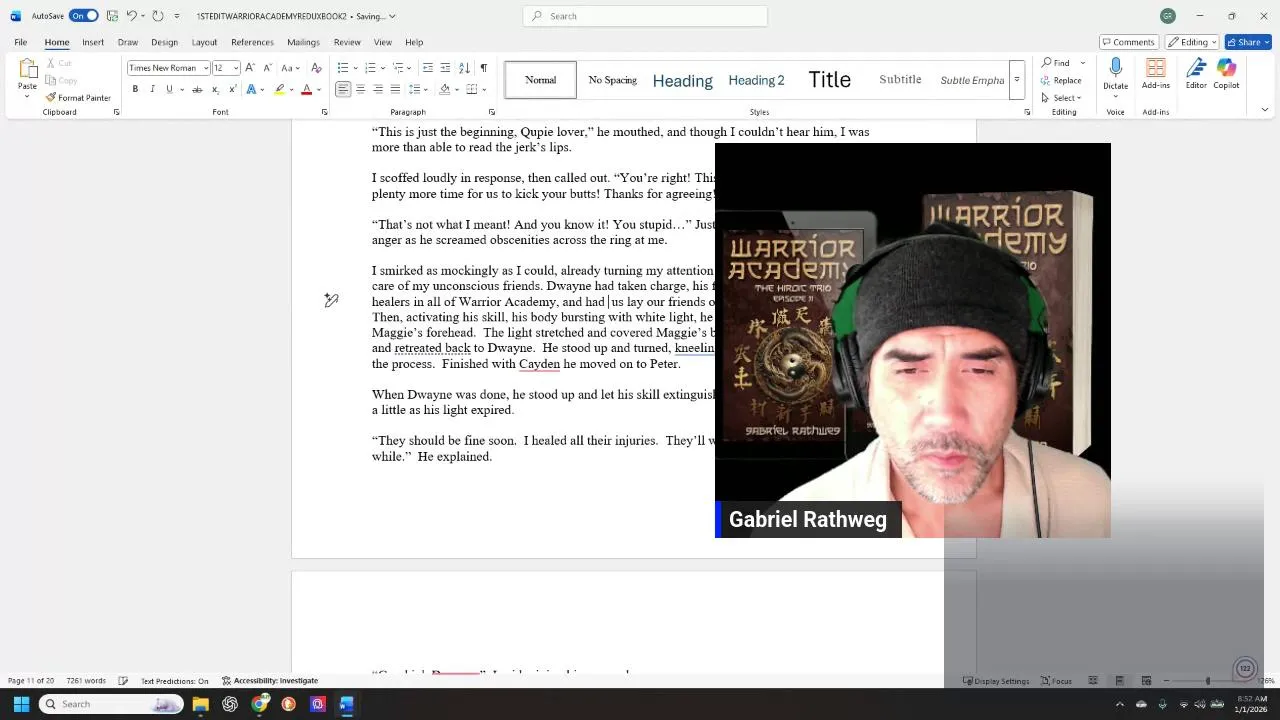1280x720 pixels.
Task: Open the Editing mode dropdown
Action: [x=1192, y=42]
